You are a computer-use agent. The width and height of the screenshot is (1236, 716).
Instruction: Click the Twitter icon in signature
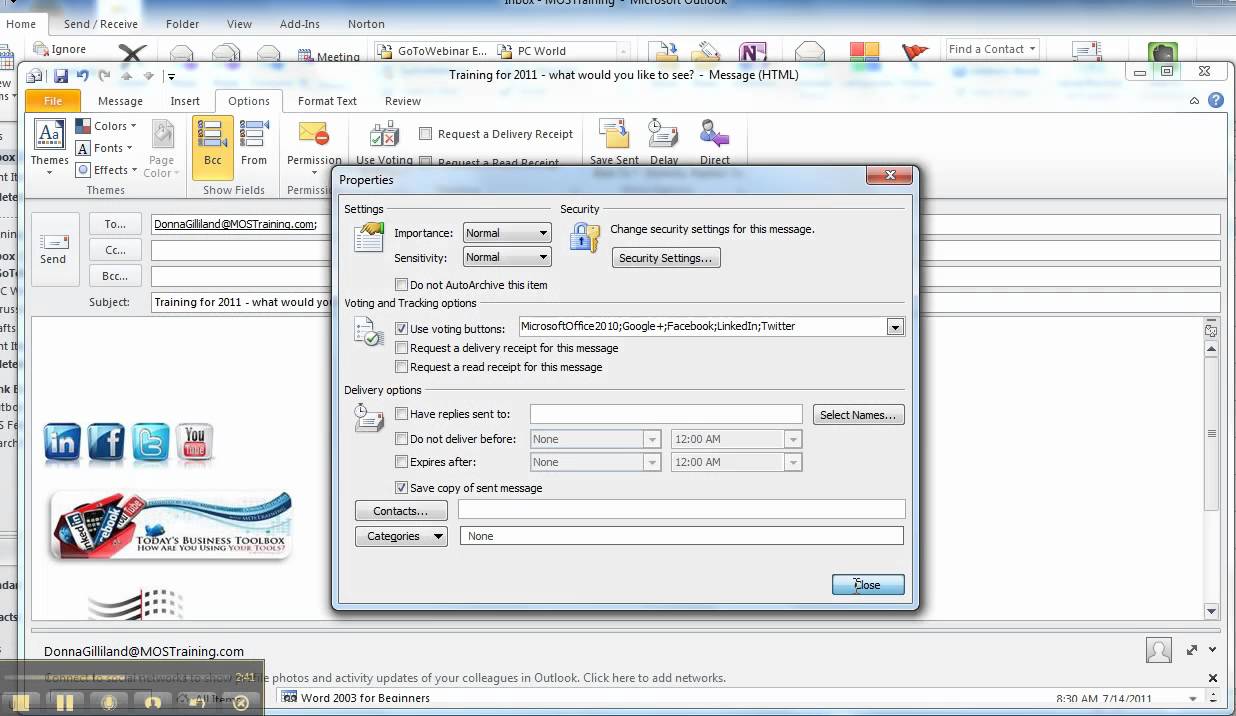(x=150, y=441)
